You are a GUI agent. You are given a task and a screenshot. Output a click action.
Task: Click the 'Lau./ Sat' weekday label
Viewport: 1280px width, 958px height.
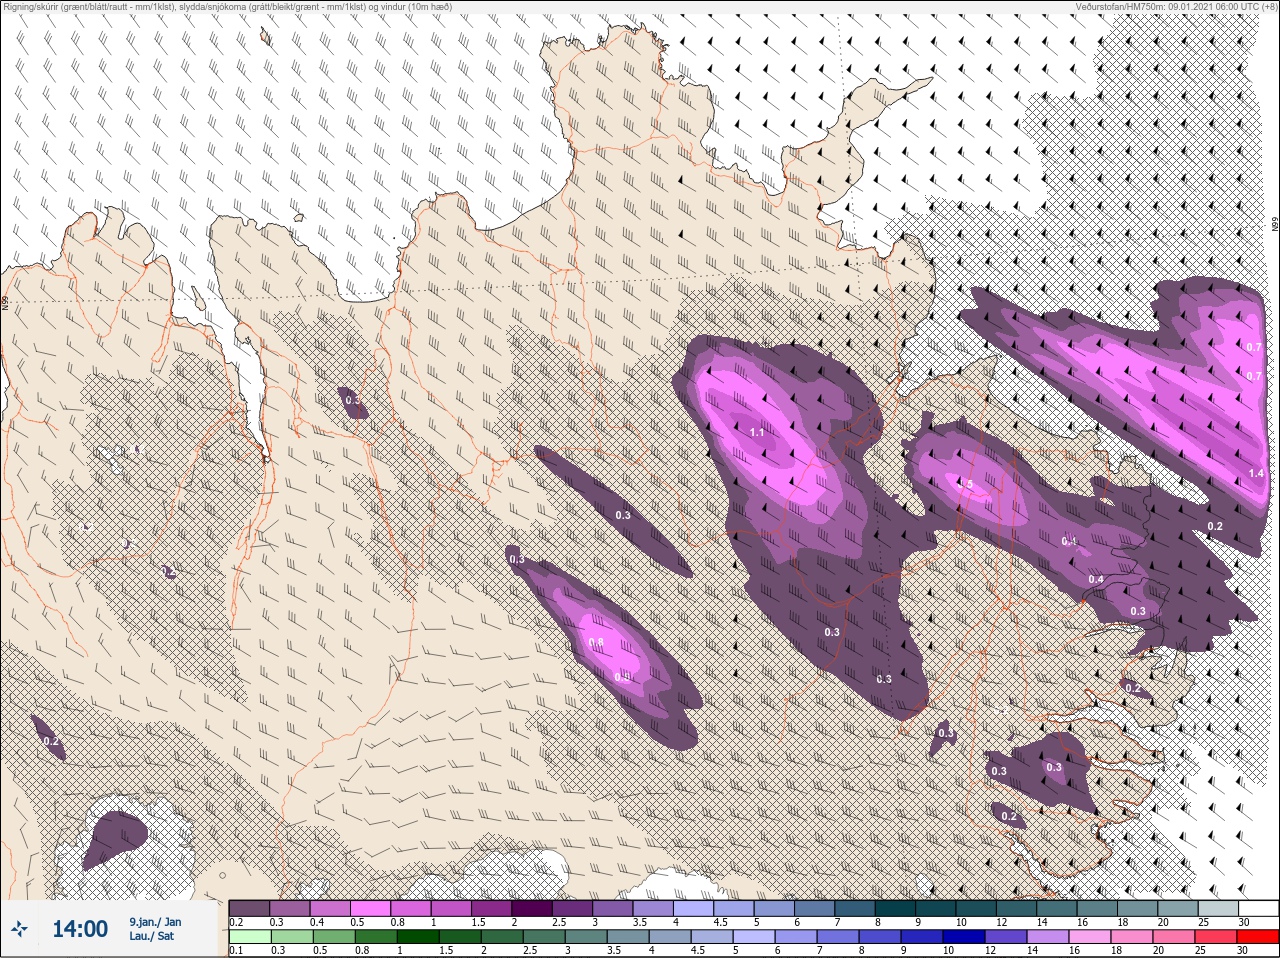(x=151, y=936)
